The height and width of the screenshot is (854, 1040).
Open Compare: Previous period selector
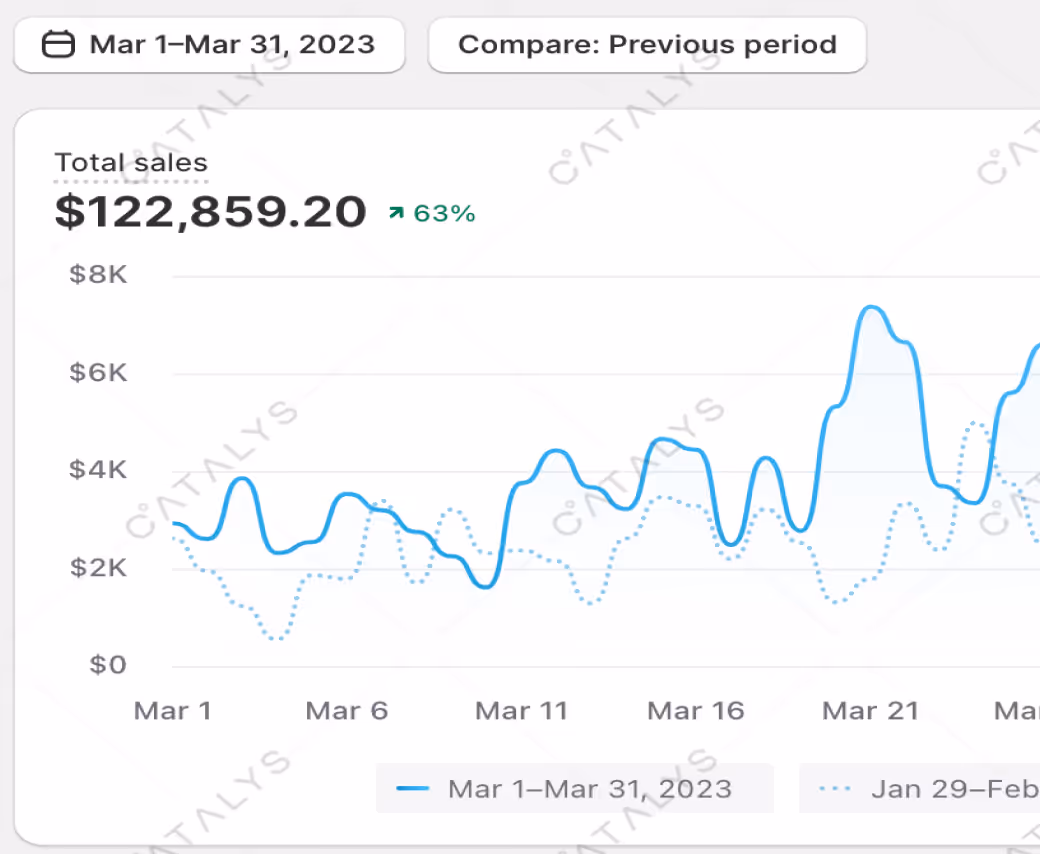click(x=647, y=45)
